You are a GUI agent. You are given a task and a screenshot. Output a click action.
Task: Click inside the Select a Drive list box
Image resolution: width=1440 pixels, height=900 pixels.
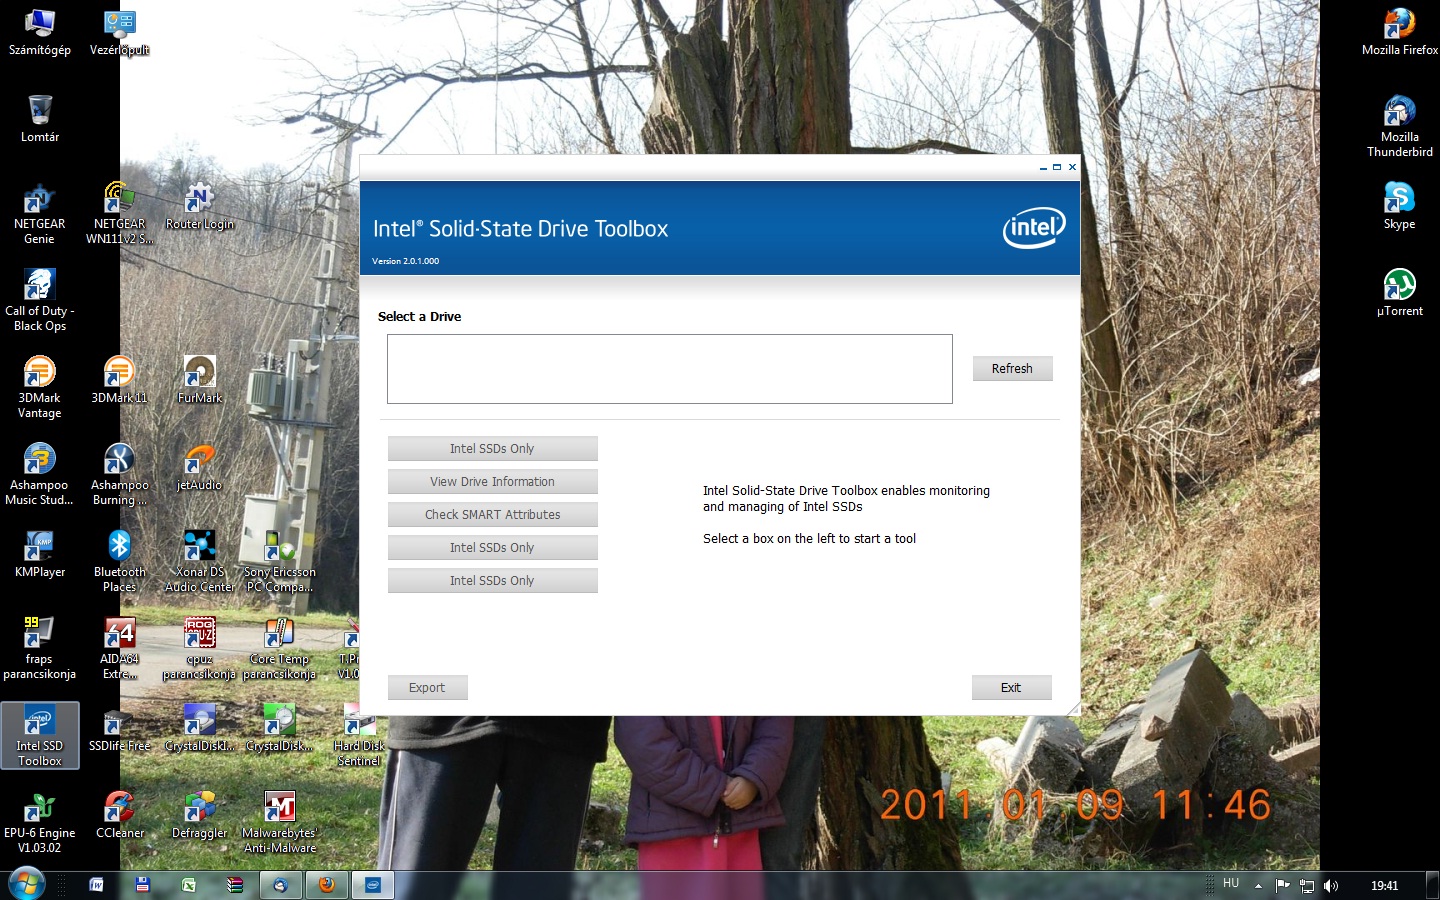[x=670, y=369]
